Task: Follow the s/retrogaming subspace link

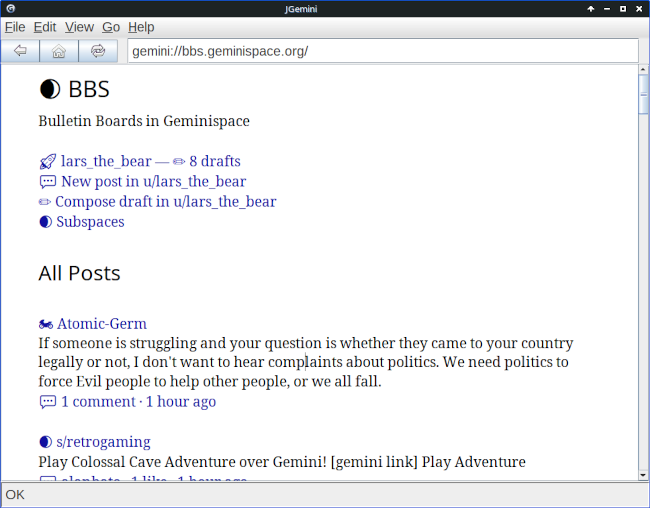Action: tap(103, 442)
